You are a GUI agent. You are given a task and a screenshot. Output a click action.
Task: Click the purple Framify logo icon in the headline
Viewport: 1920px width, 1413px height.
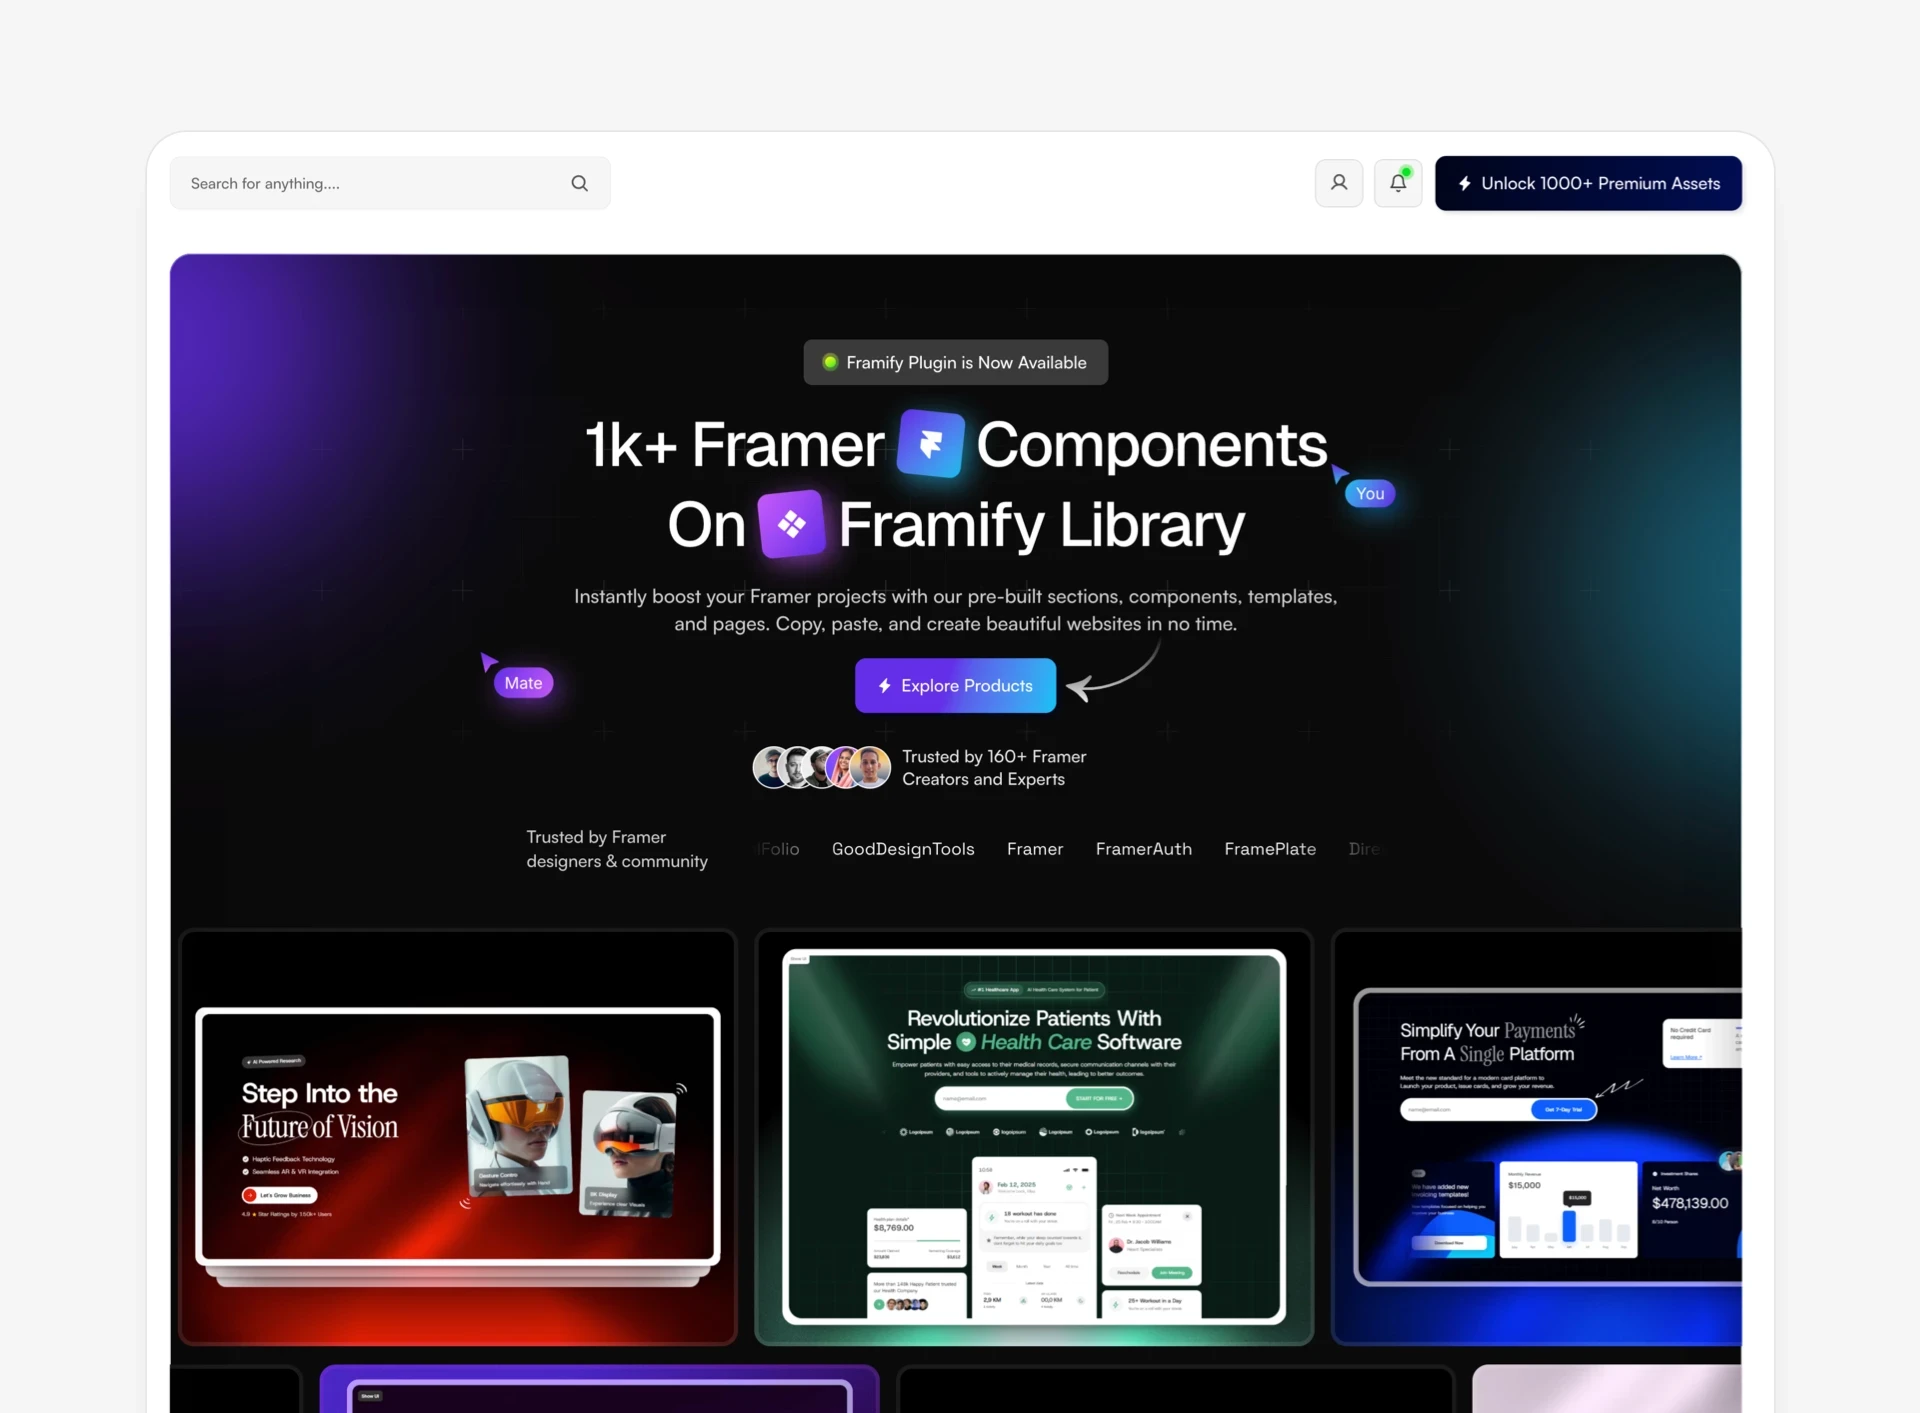pyautogui.click(x=792, y=523)
